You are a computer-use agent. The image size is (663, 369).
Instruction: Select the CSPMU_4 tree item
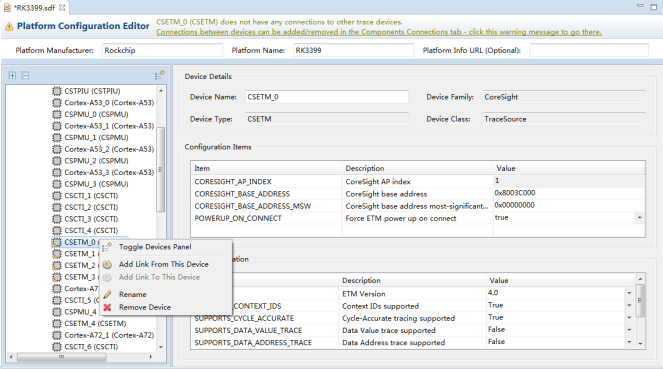[x=80, y=312]
